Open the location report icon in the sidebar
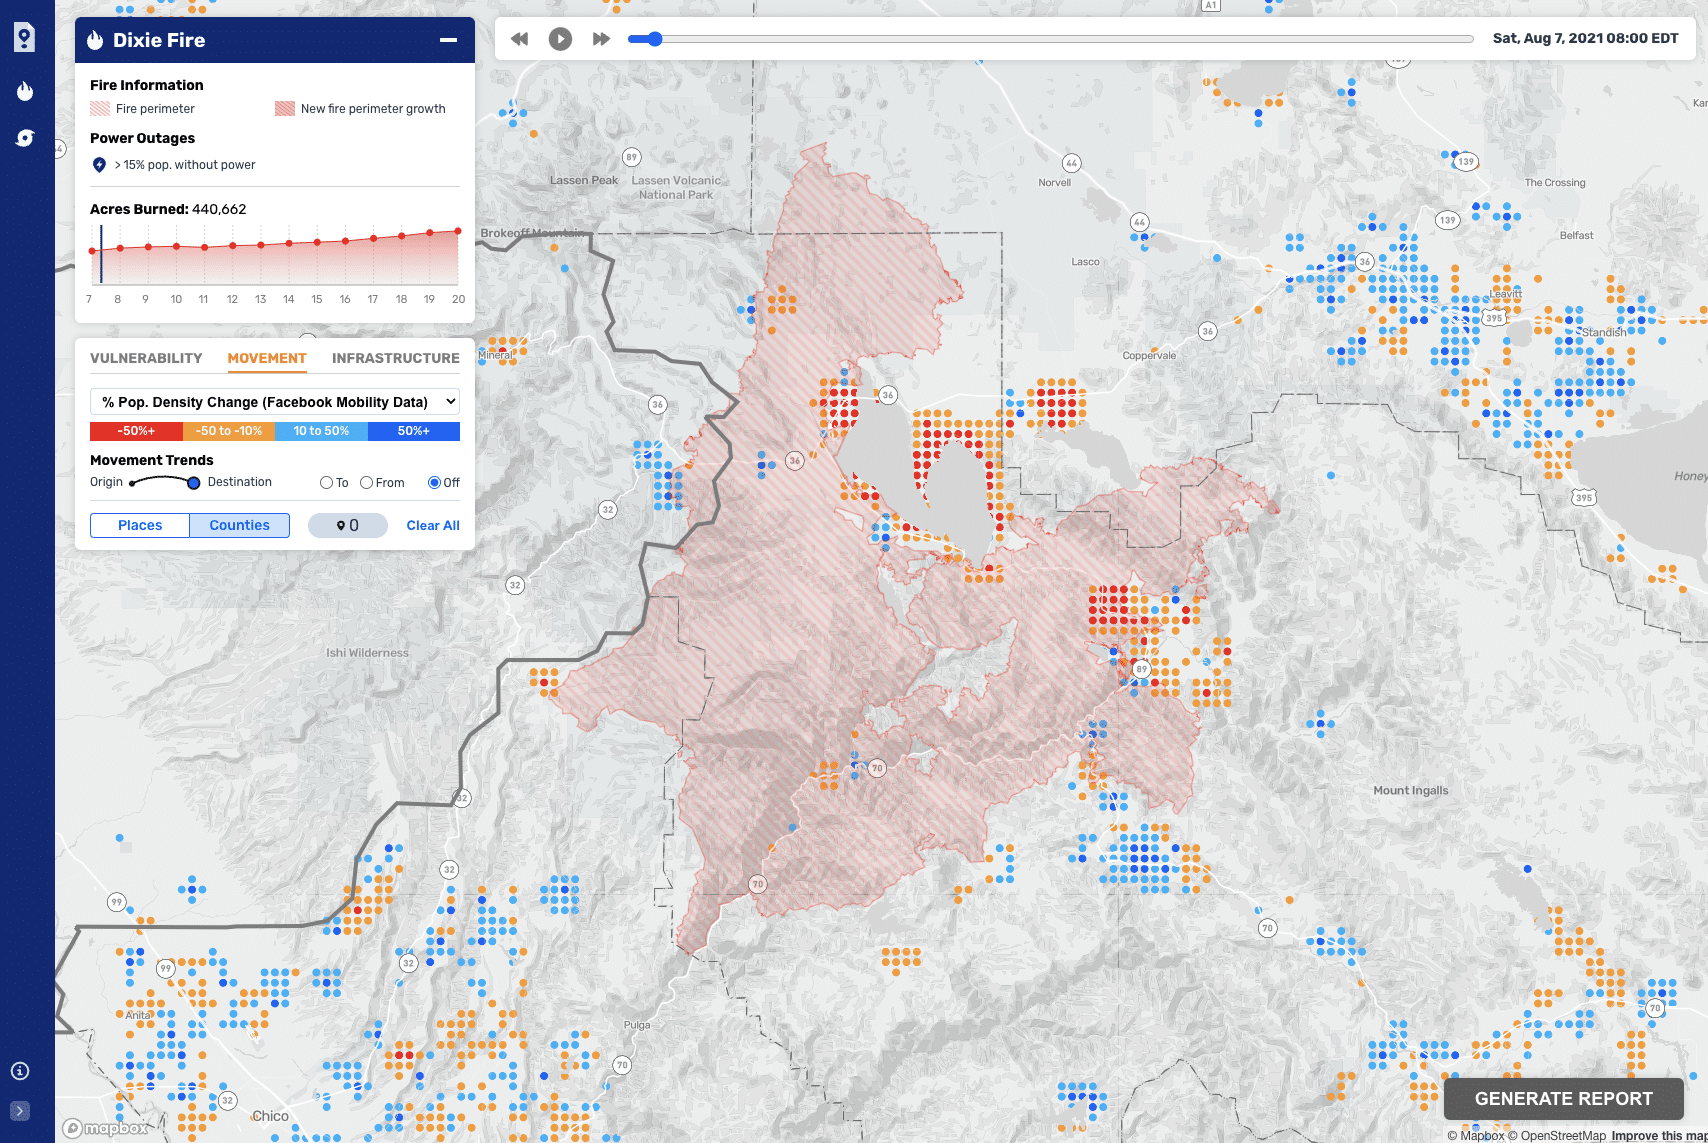 coord(25,36)
